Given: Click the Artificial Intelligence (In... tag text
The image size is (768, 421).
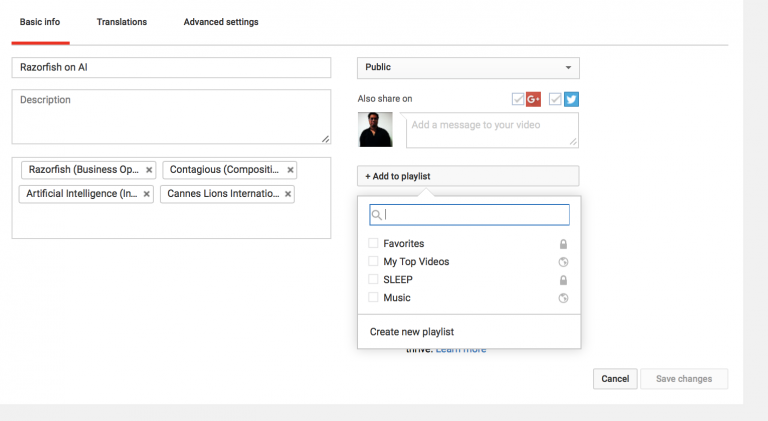Looking at the screenshot, I should pyautogui.click(x=81, y=193).
